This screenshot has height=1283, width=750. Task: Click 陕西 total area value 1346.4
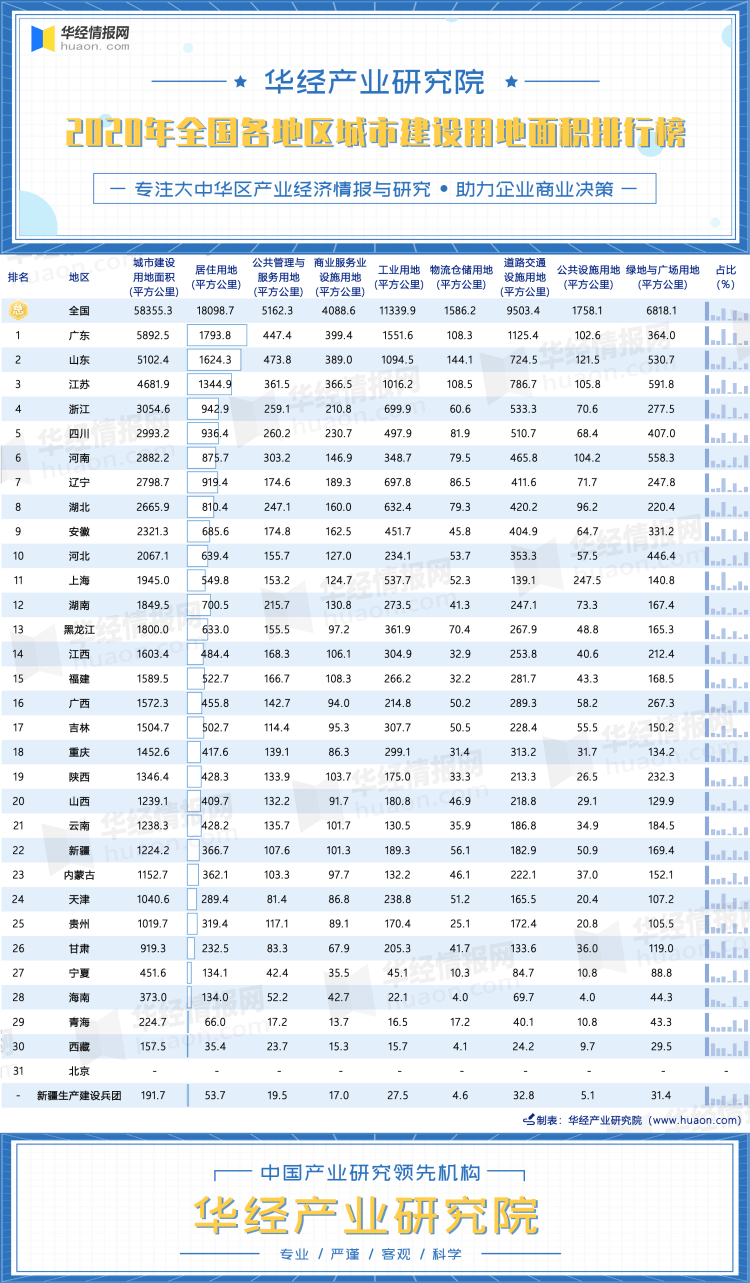[153, 776]
